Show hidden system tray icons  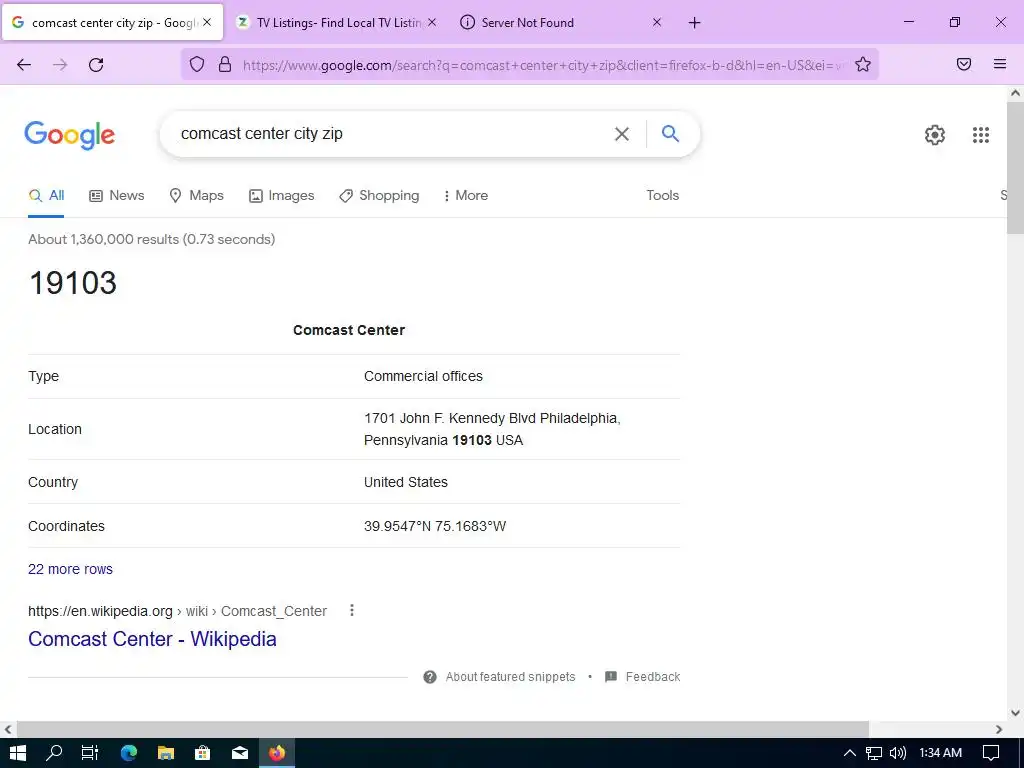tap(850, 753)
